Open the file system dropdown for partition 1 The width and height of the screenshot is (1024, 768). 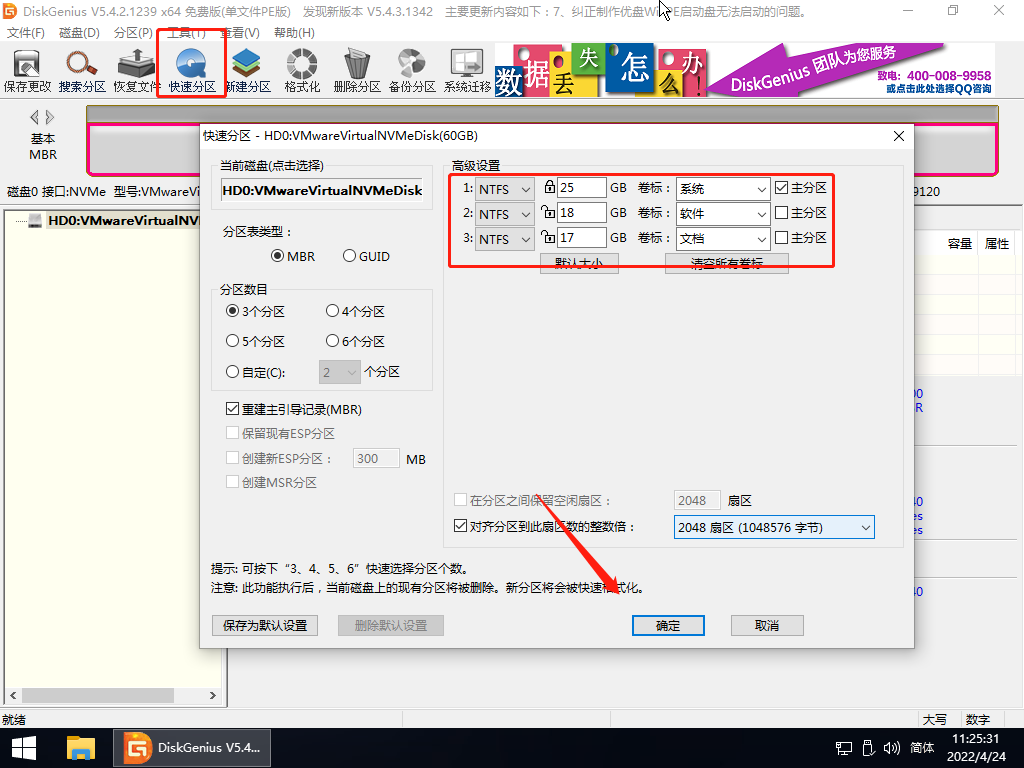pos(505,188)
